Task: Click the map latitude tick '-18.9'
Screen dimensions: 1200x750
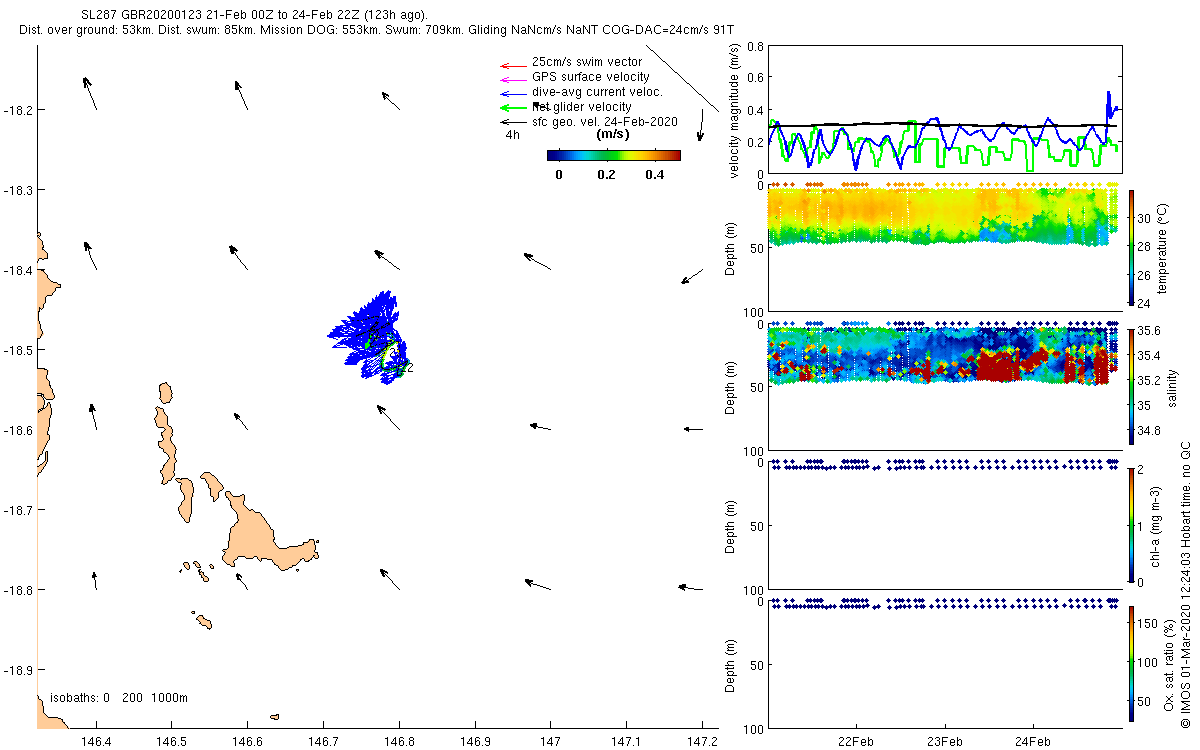Action: 18,670
